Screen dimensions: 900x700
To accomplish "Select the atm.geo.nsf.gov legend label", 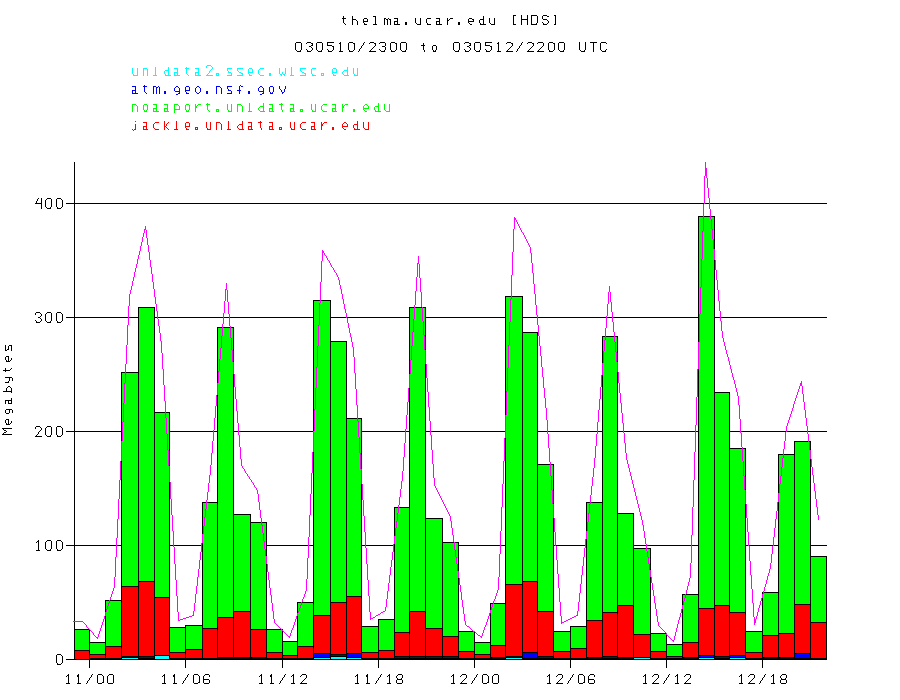I will (x=208, y=89).
